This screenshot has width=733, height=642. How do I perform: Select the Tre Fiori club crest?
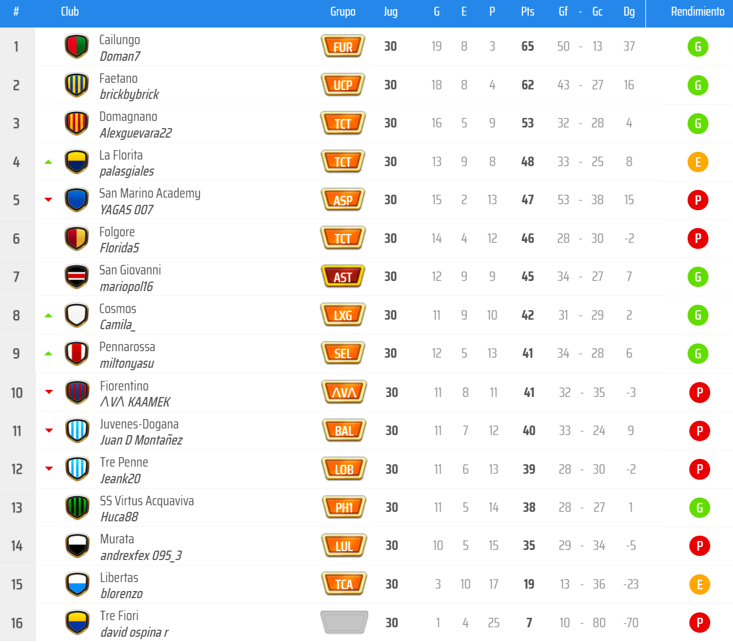click(77, 622)
